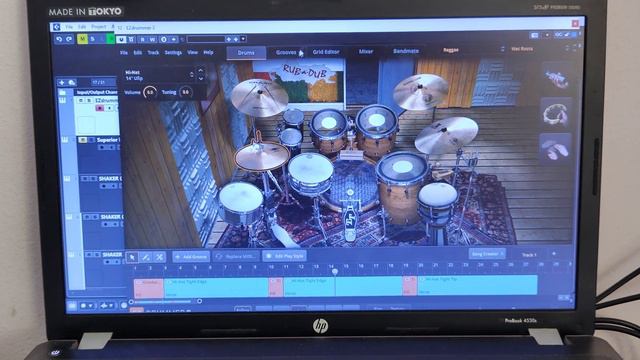
Task: Click the redo arrow in Cubase toolbar
Action: [x=69, y=39]
